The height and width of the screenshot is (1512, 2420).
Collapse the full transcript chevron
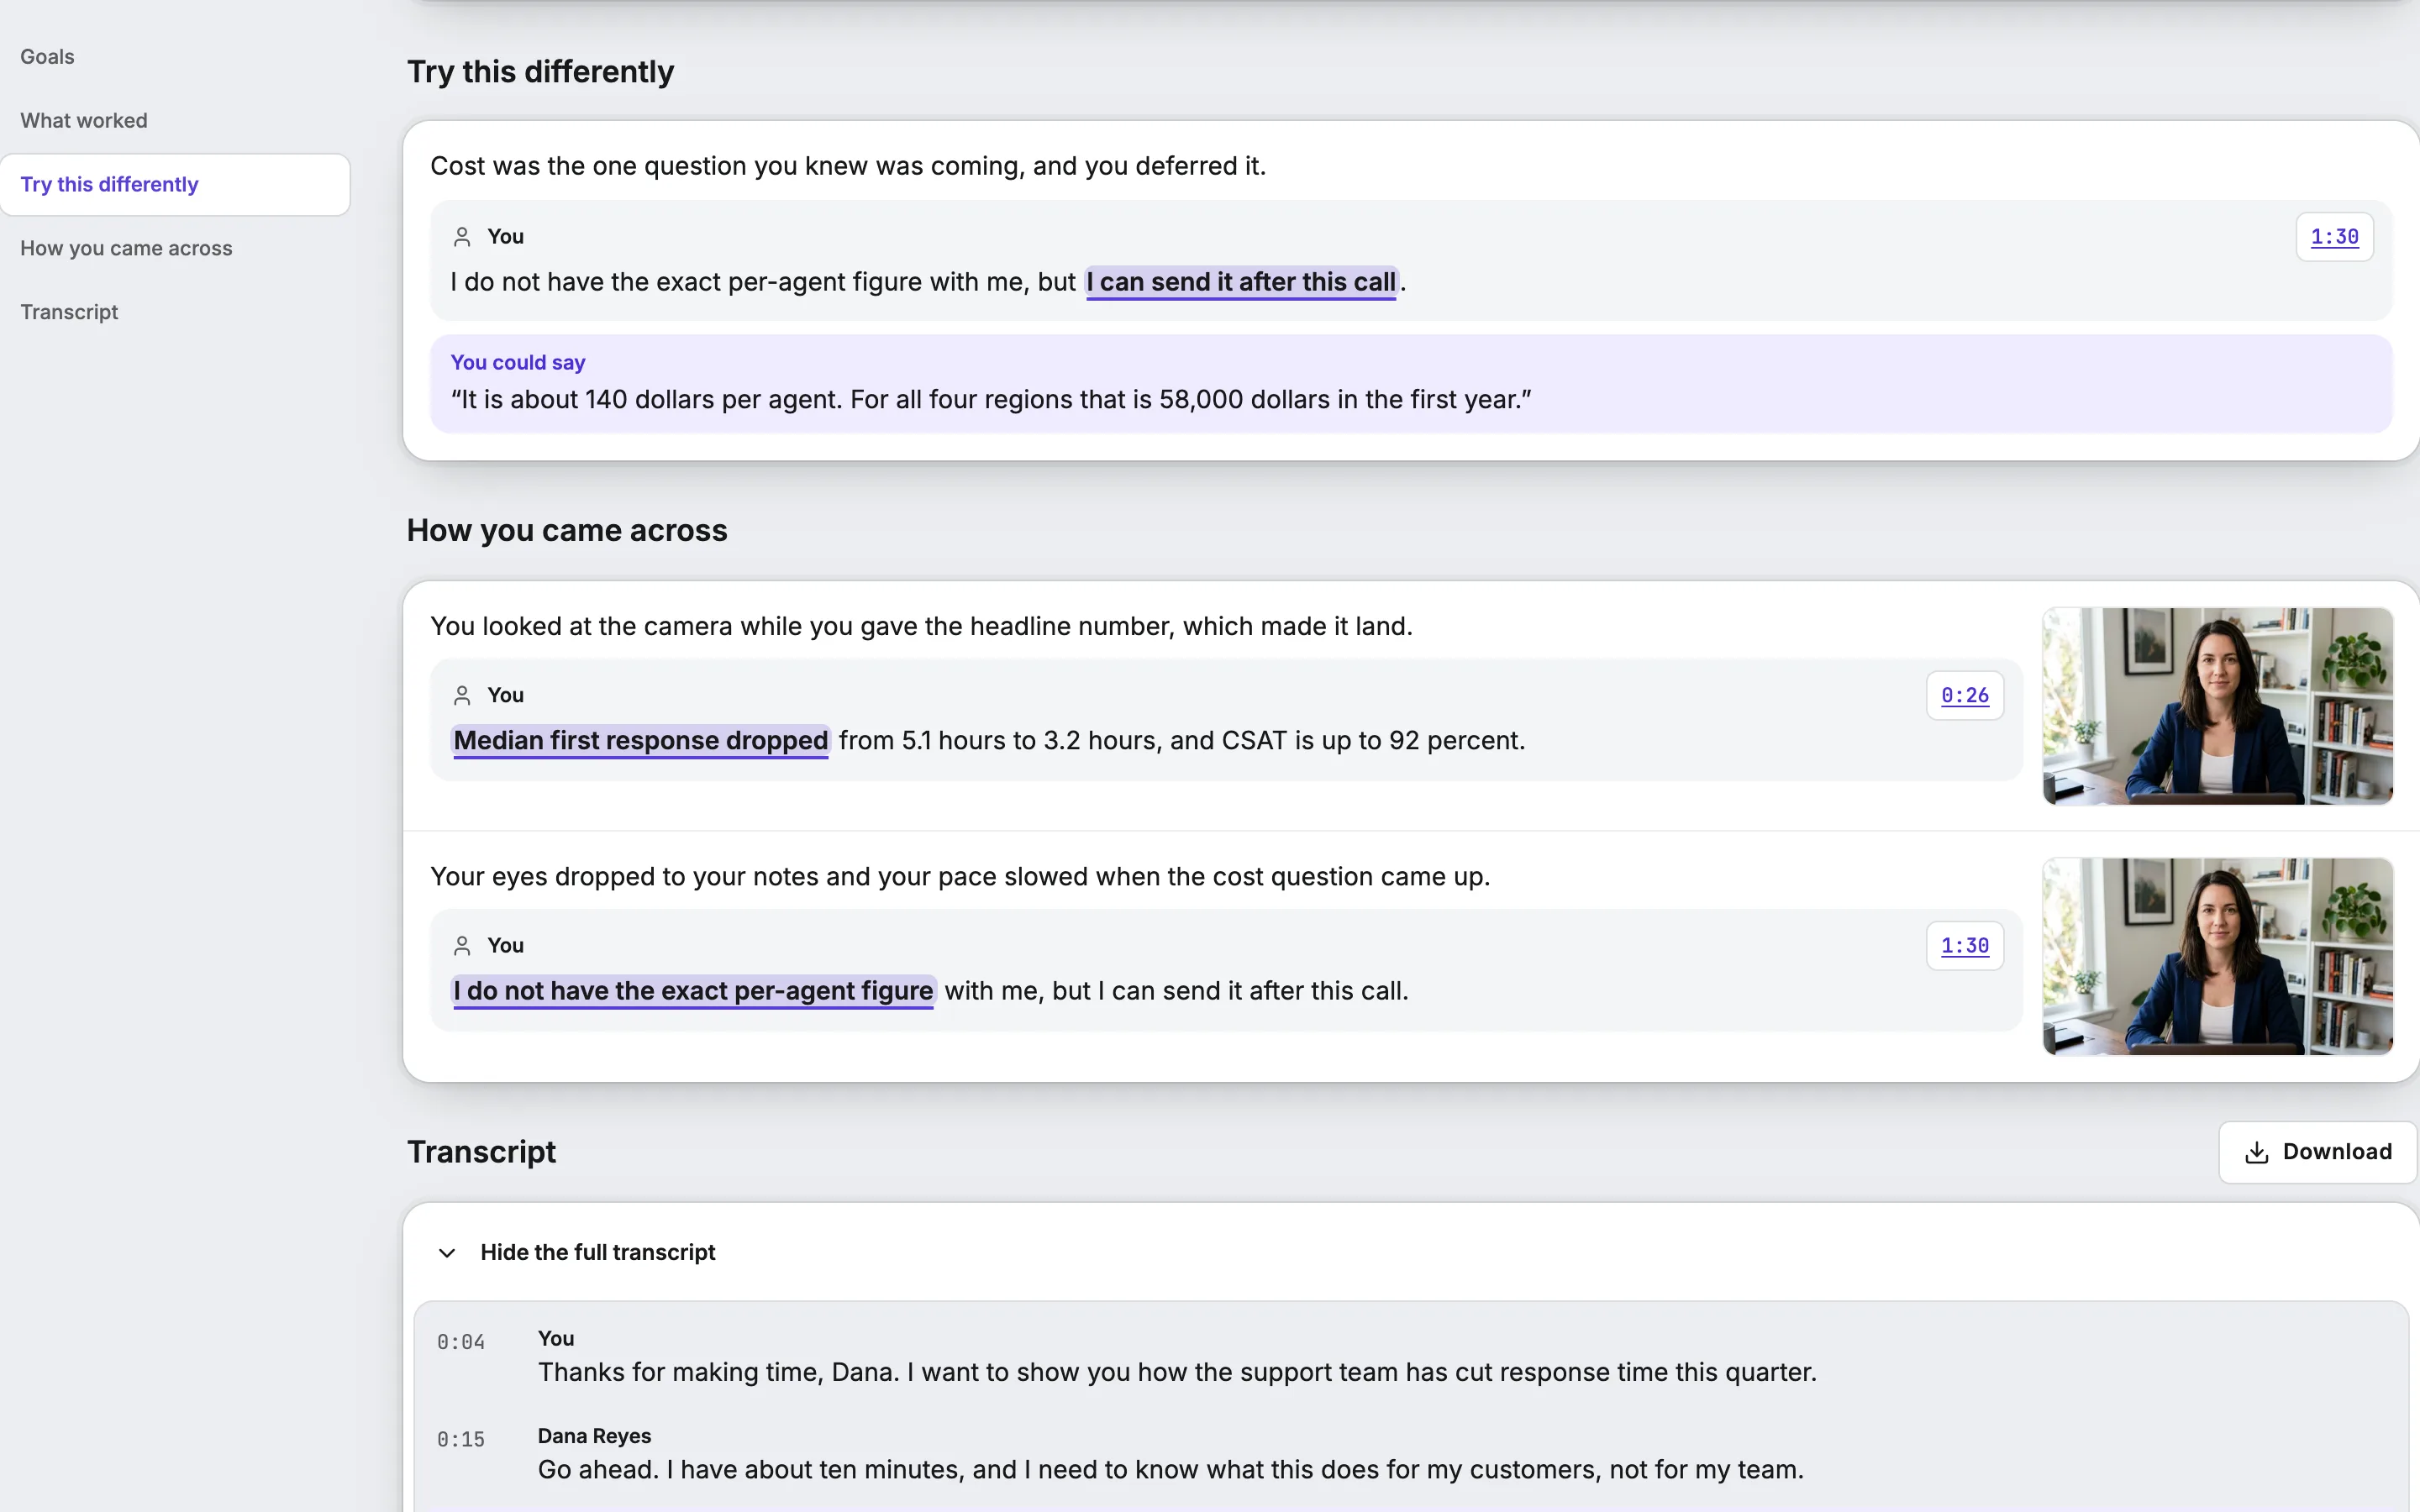447,1253
